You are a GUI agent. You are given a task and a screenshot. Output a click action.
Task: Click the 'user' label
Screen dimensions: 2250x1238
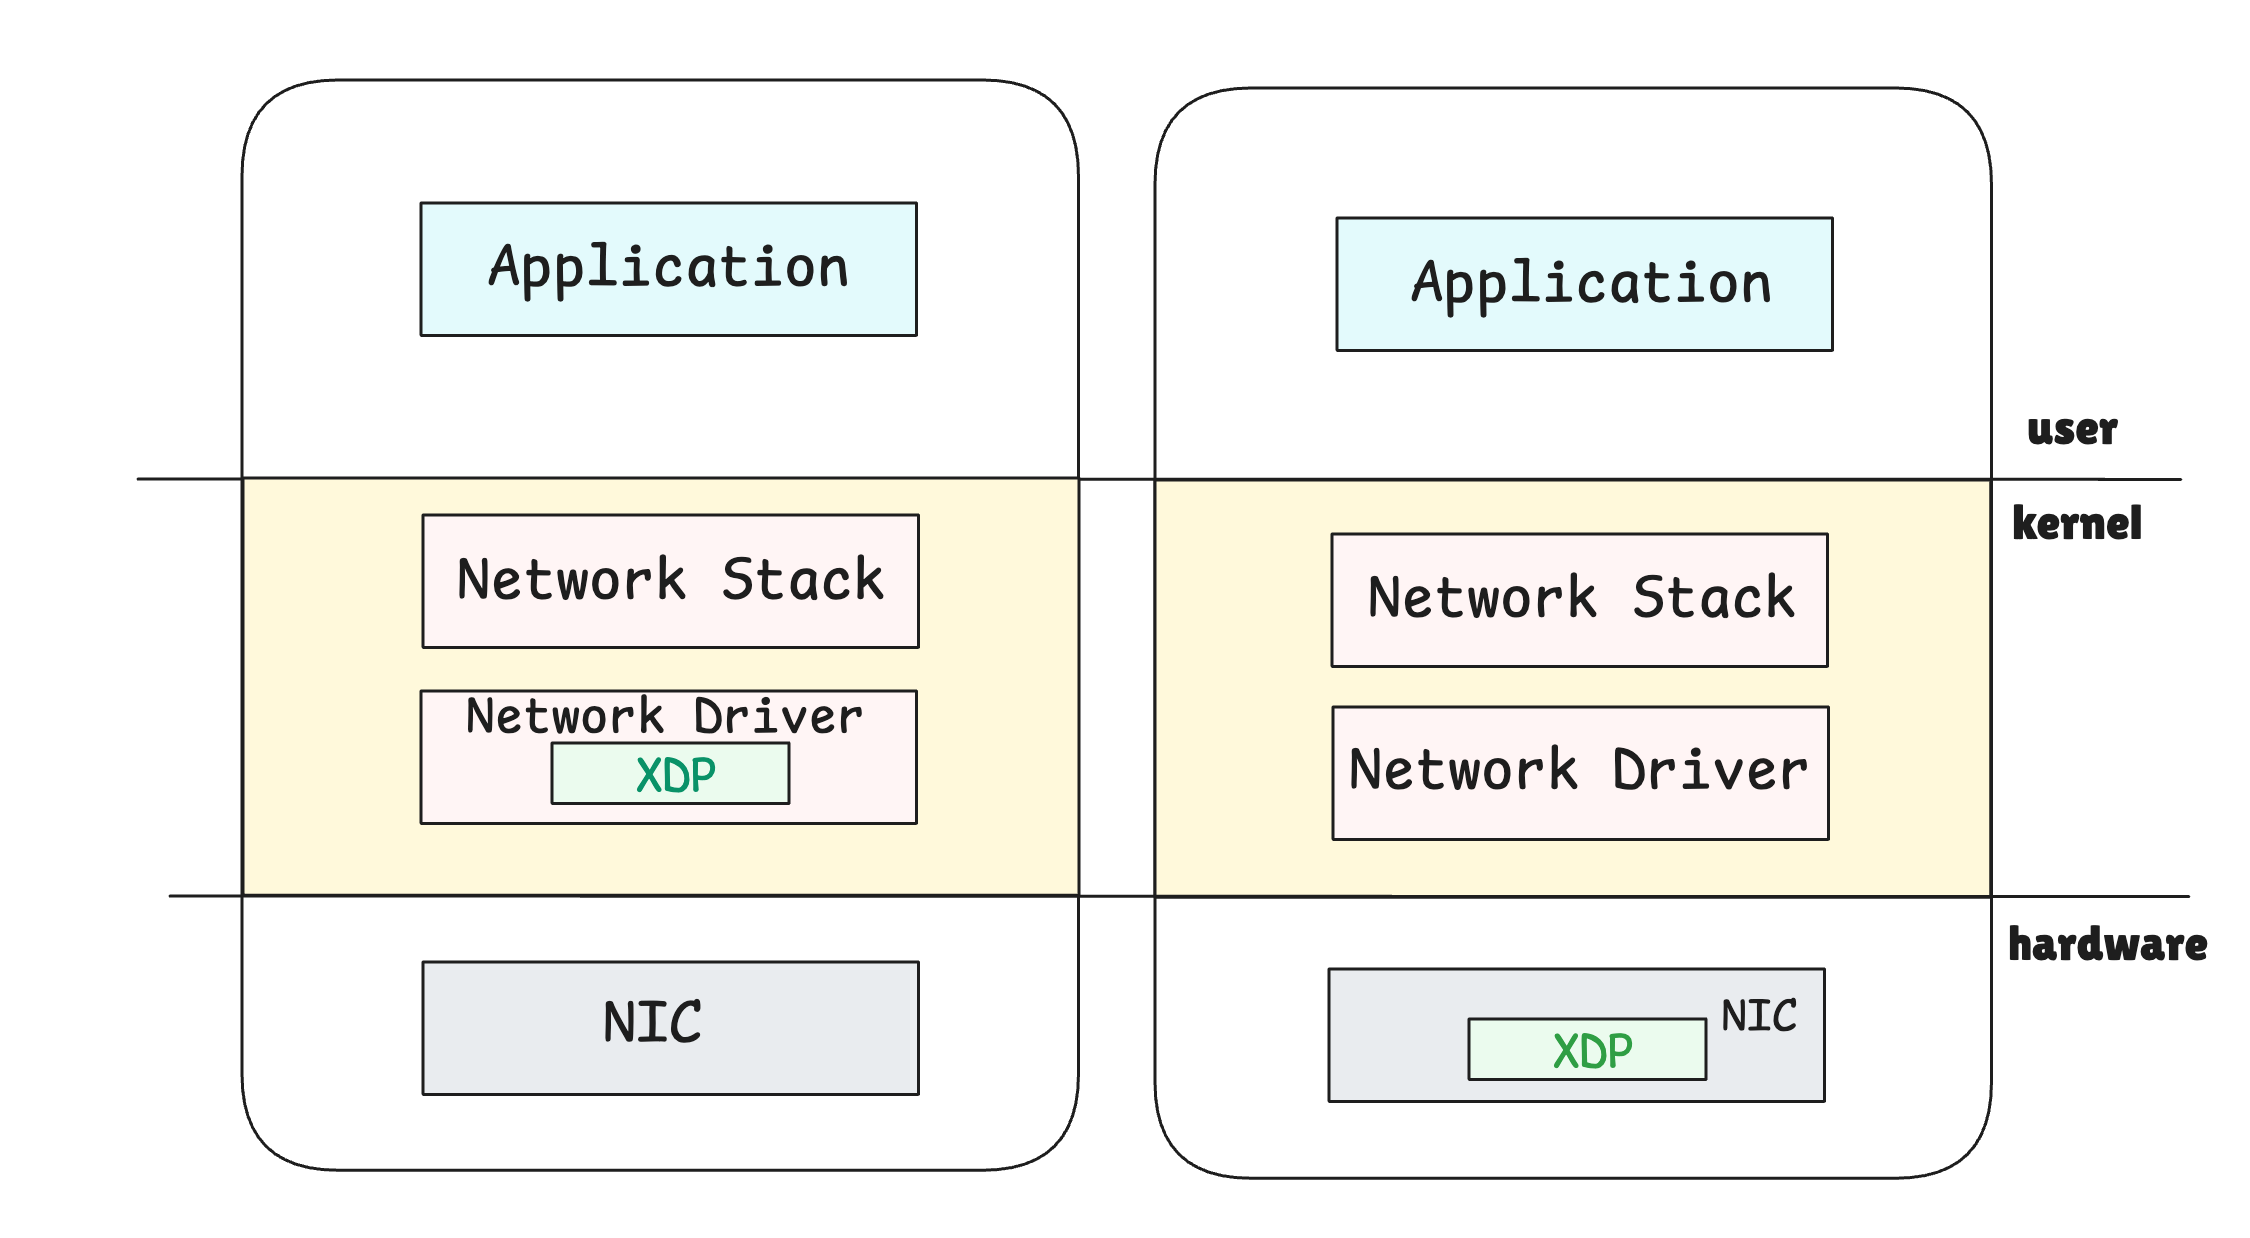pyautogui.click(x=2072, y=430)
